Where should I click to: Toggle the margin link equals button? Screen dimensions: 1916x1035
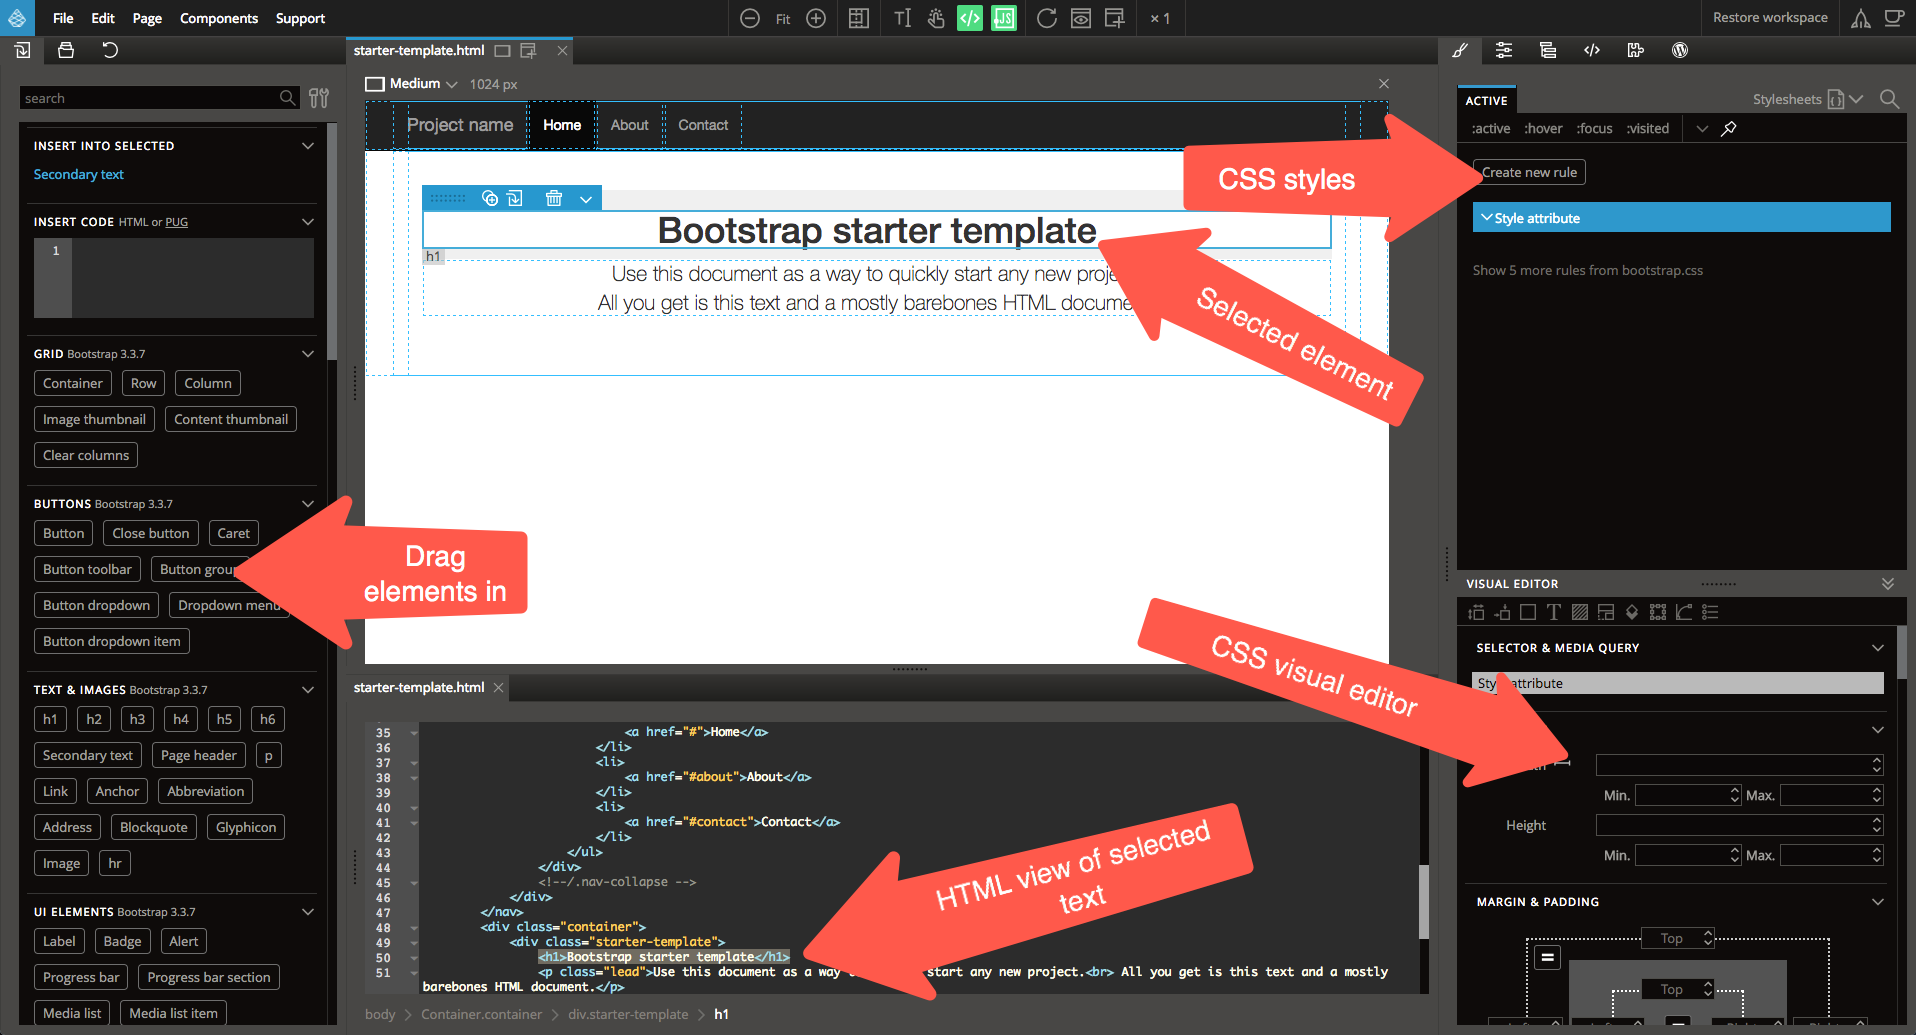tap(1547, 957)
